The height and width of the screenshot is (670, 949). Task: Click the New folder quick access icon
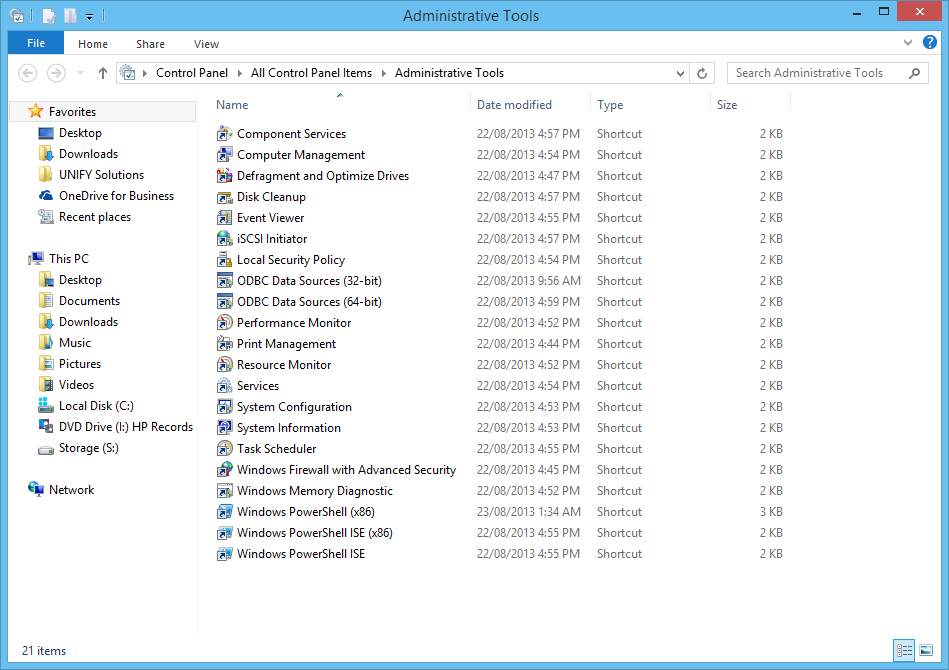pyautogui.click(x=71, y=16)
